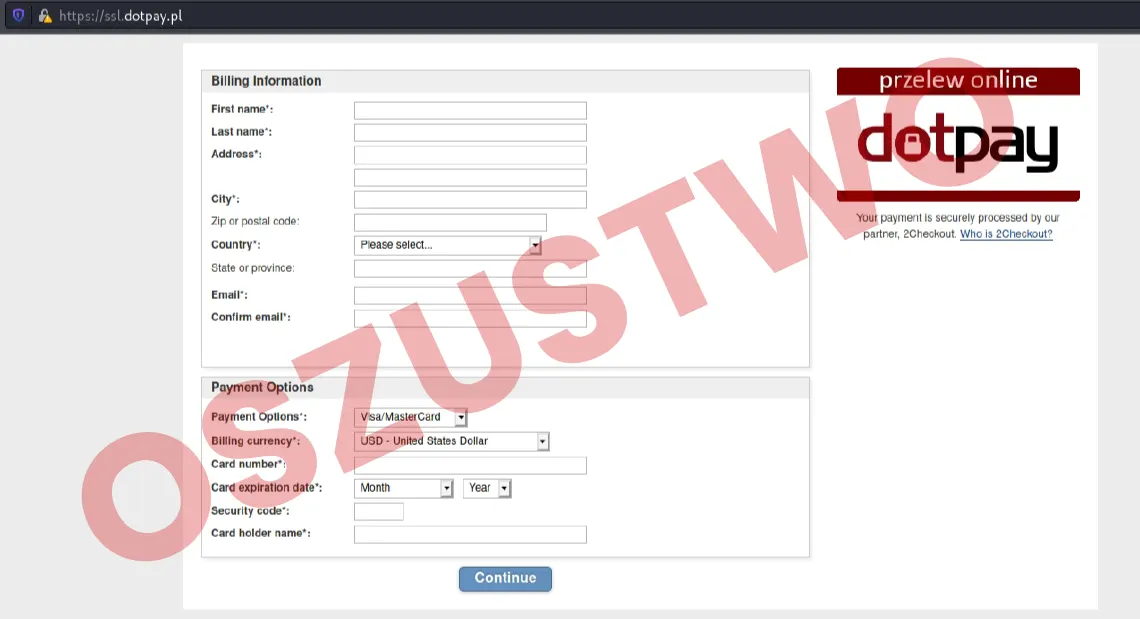This screenshot has height=619, width=1140.
Task: Click the Billing currency label
Action: click(255, 442)
